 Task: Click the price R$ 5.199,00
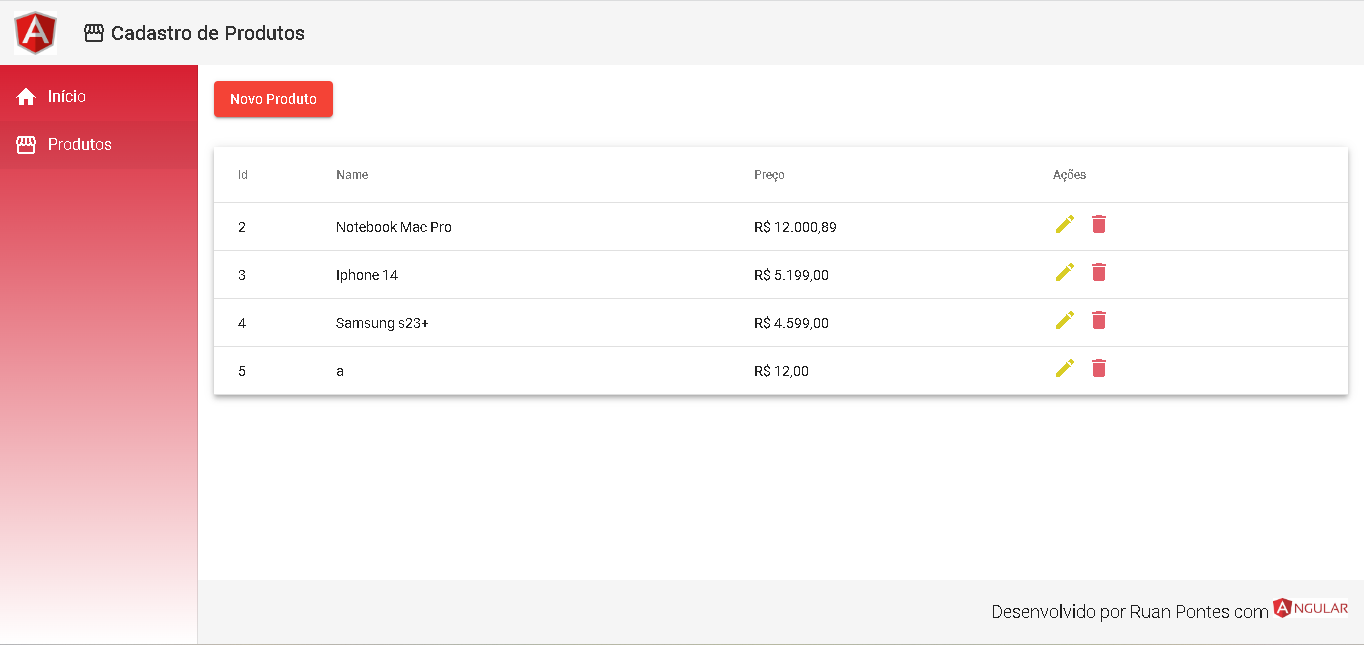791,275
